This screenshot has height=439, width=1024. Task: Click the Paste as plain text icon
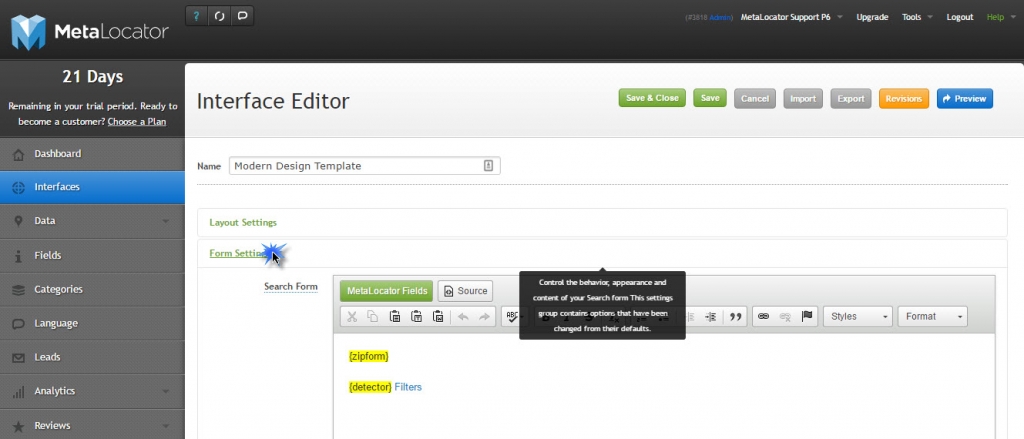coord(417,316)
